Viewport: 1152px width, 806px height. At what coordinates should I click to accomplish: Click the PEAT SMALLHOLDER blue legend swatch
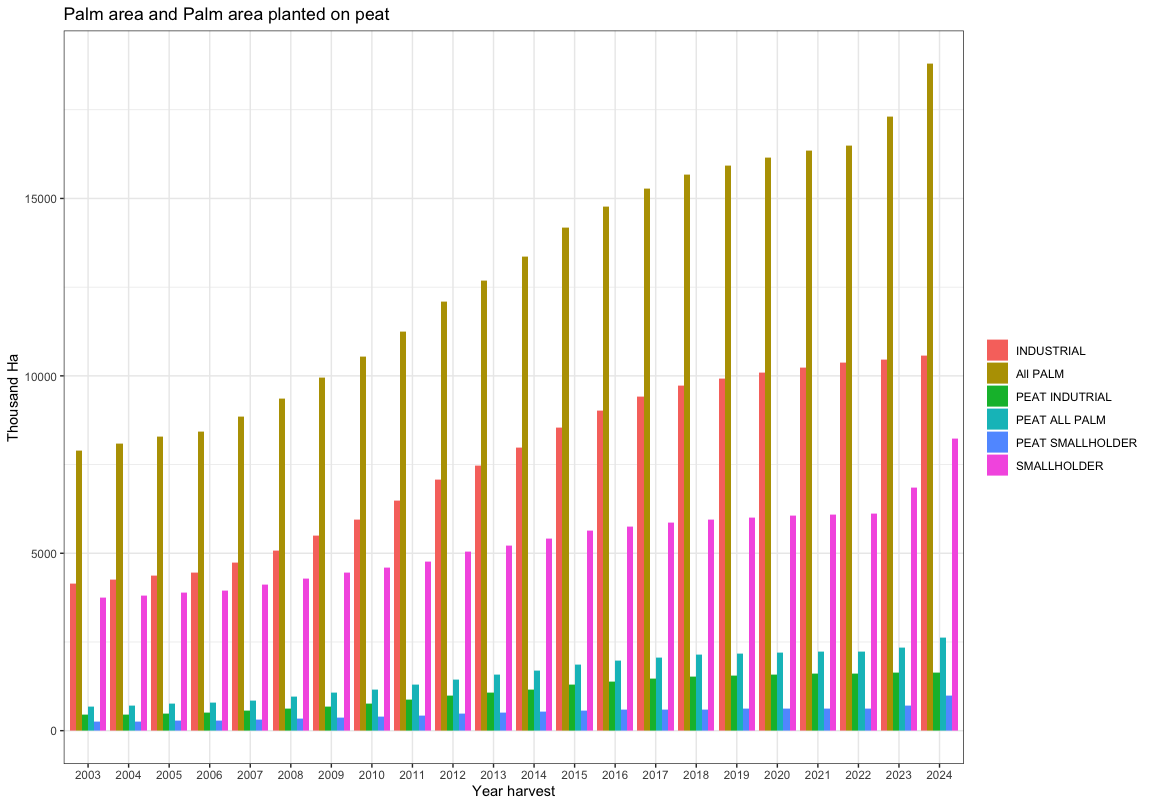coord(997,443)
